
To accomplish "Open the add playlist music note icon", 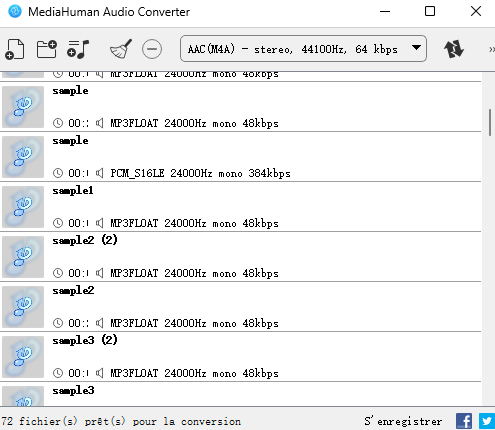I will coord(78,49).
